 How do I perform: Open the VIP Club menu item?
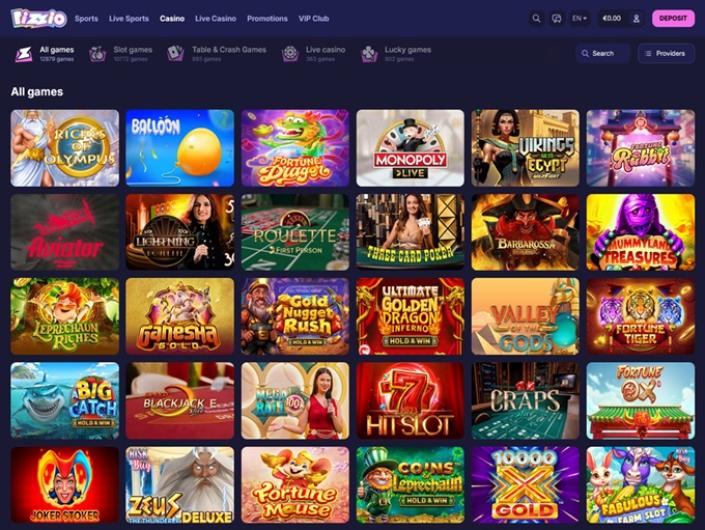(x=313, y=18)
